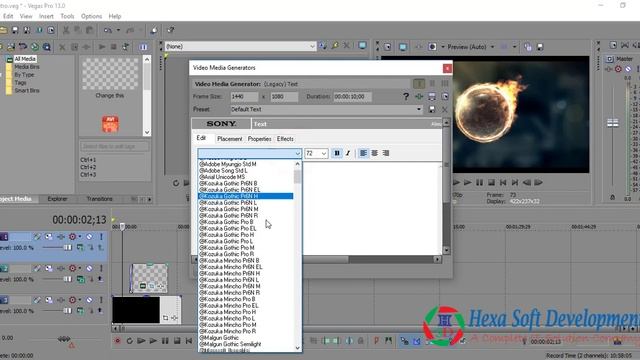The width and height of the screenshot is (640, 360).
Task: Toggle Italic text formatting
Action: [x=348, y=153]
